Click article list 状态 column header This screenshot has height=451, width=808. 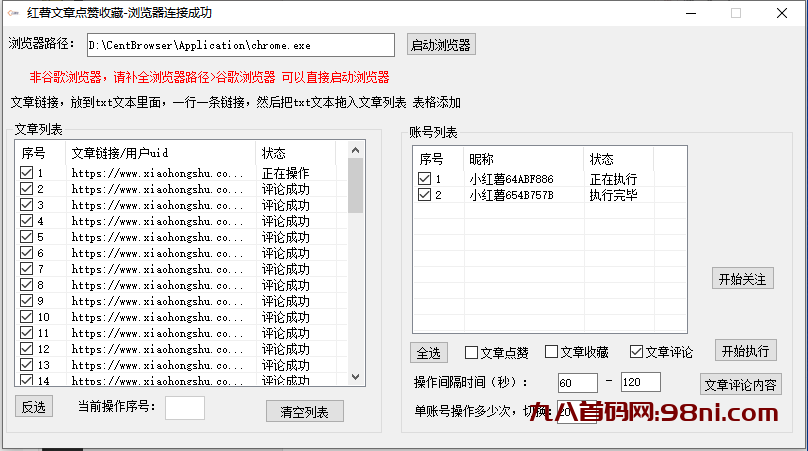(295, 153)
